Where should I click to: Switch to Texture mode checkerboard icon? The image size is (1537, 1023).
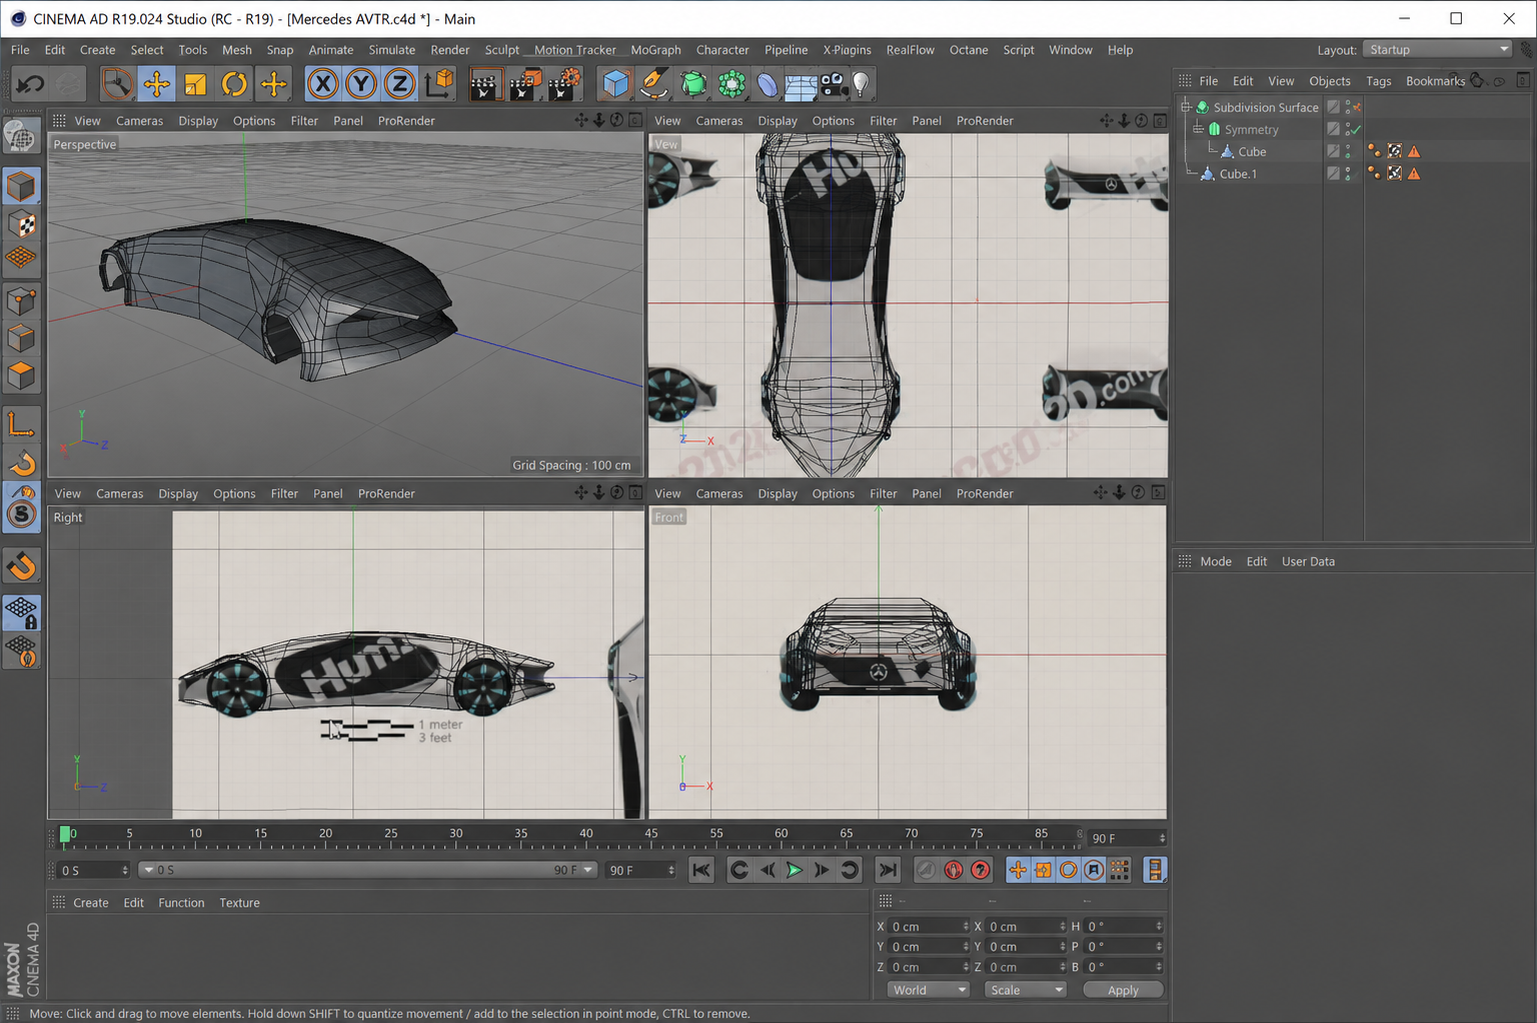coord(21,224)
